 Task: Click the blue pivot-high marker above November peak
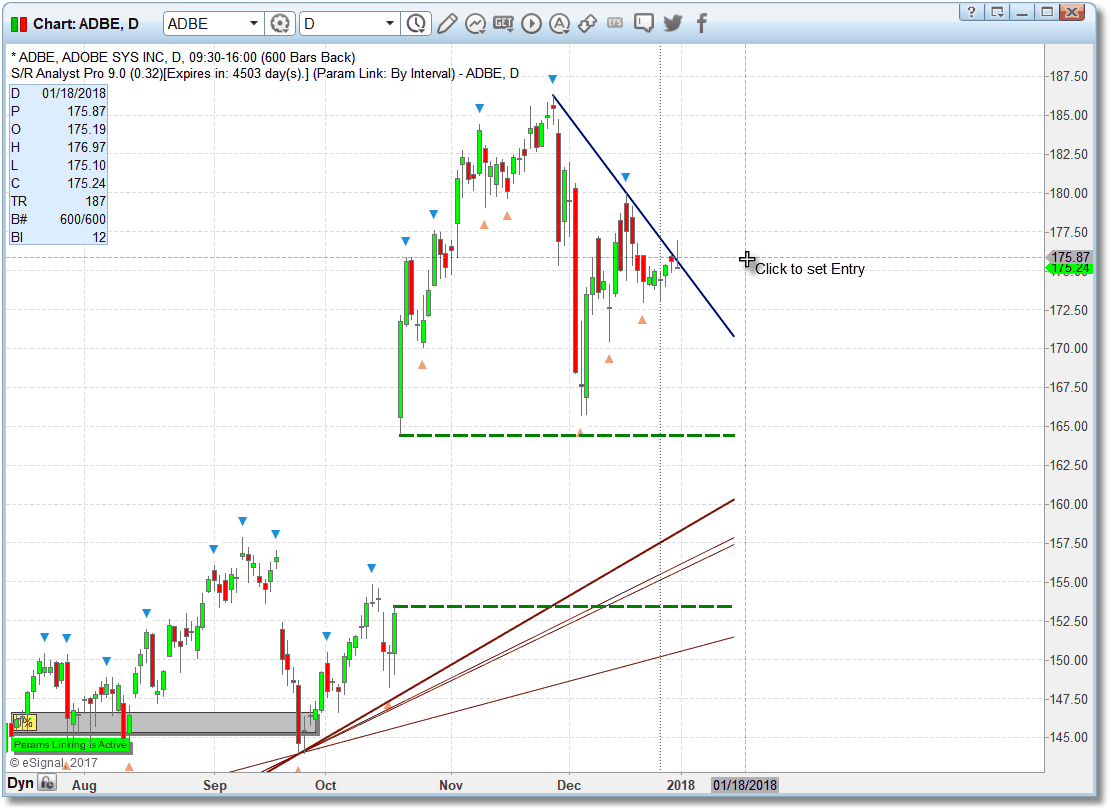(x=553, y=79)
